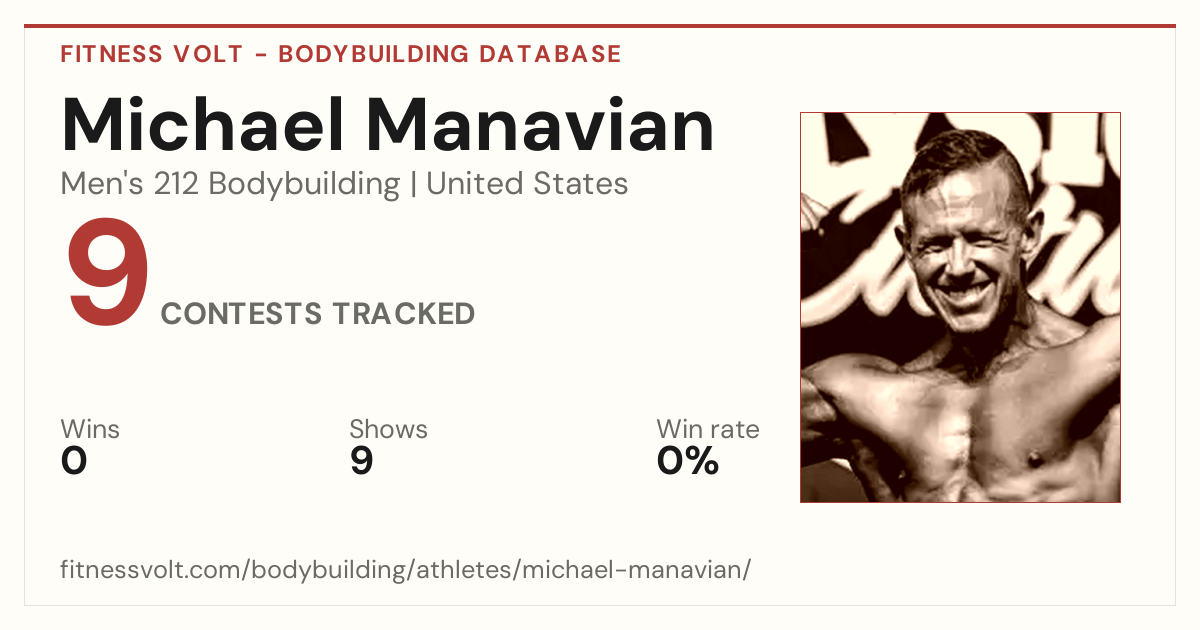Screen dimensions: 1200x630
Task: Click the "michael-manavian" slug in the URL
Action: (632, 571)
